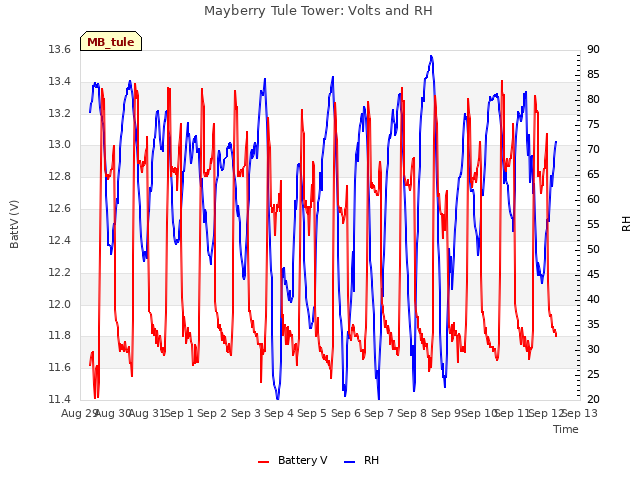Click the 13.4 tick label
Viewport: 640px width, 480px height.
(x=59, y=81)
